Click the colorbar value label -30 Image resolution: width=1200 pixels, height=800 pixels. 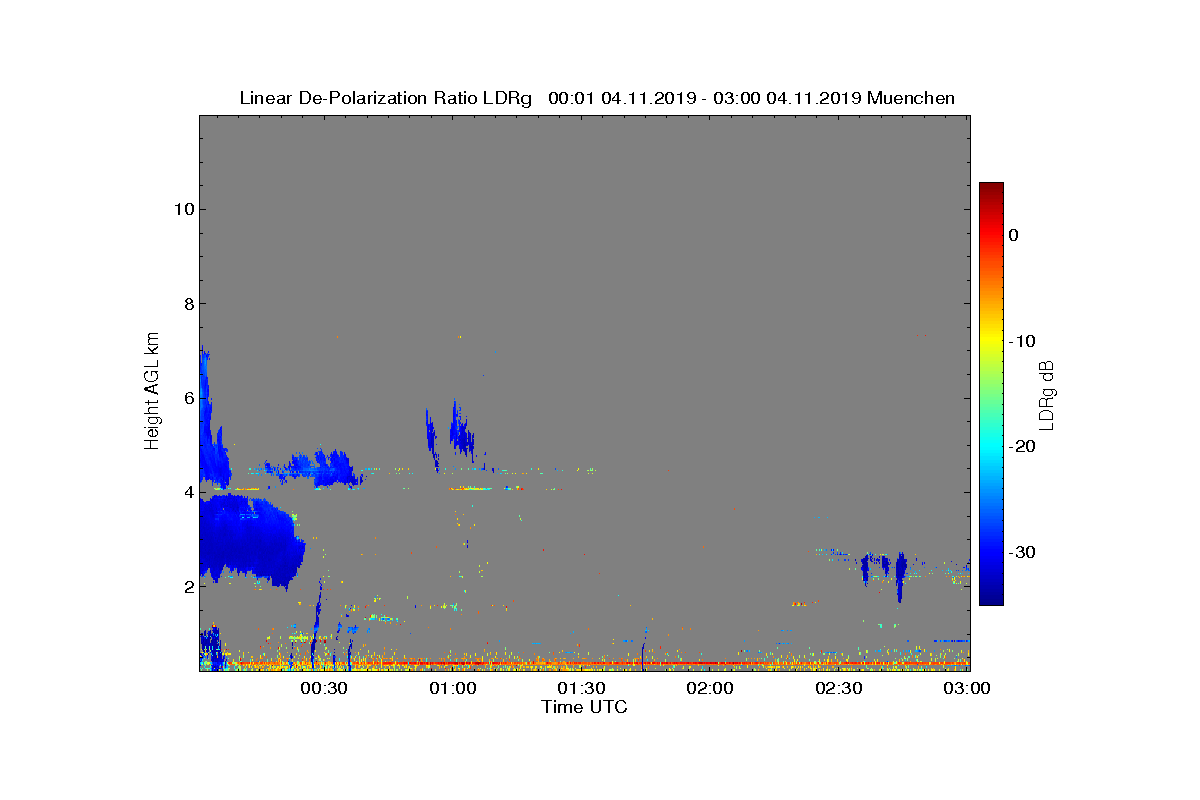1021,552
